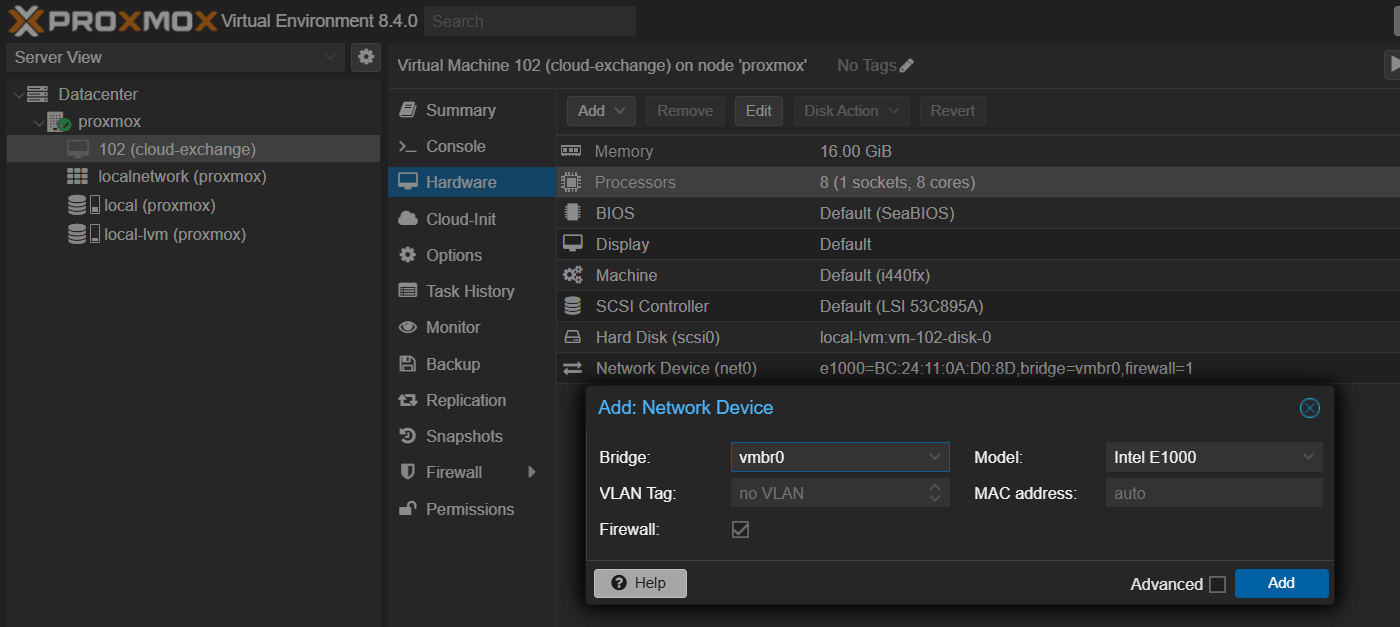Click the Datacenter server icon
1400x627 pixels.
click(38, 94)
